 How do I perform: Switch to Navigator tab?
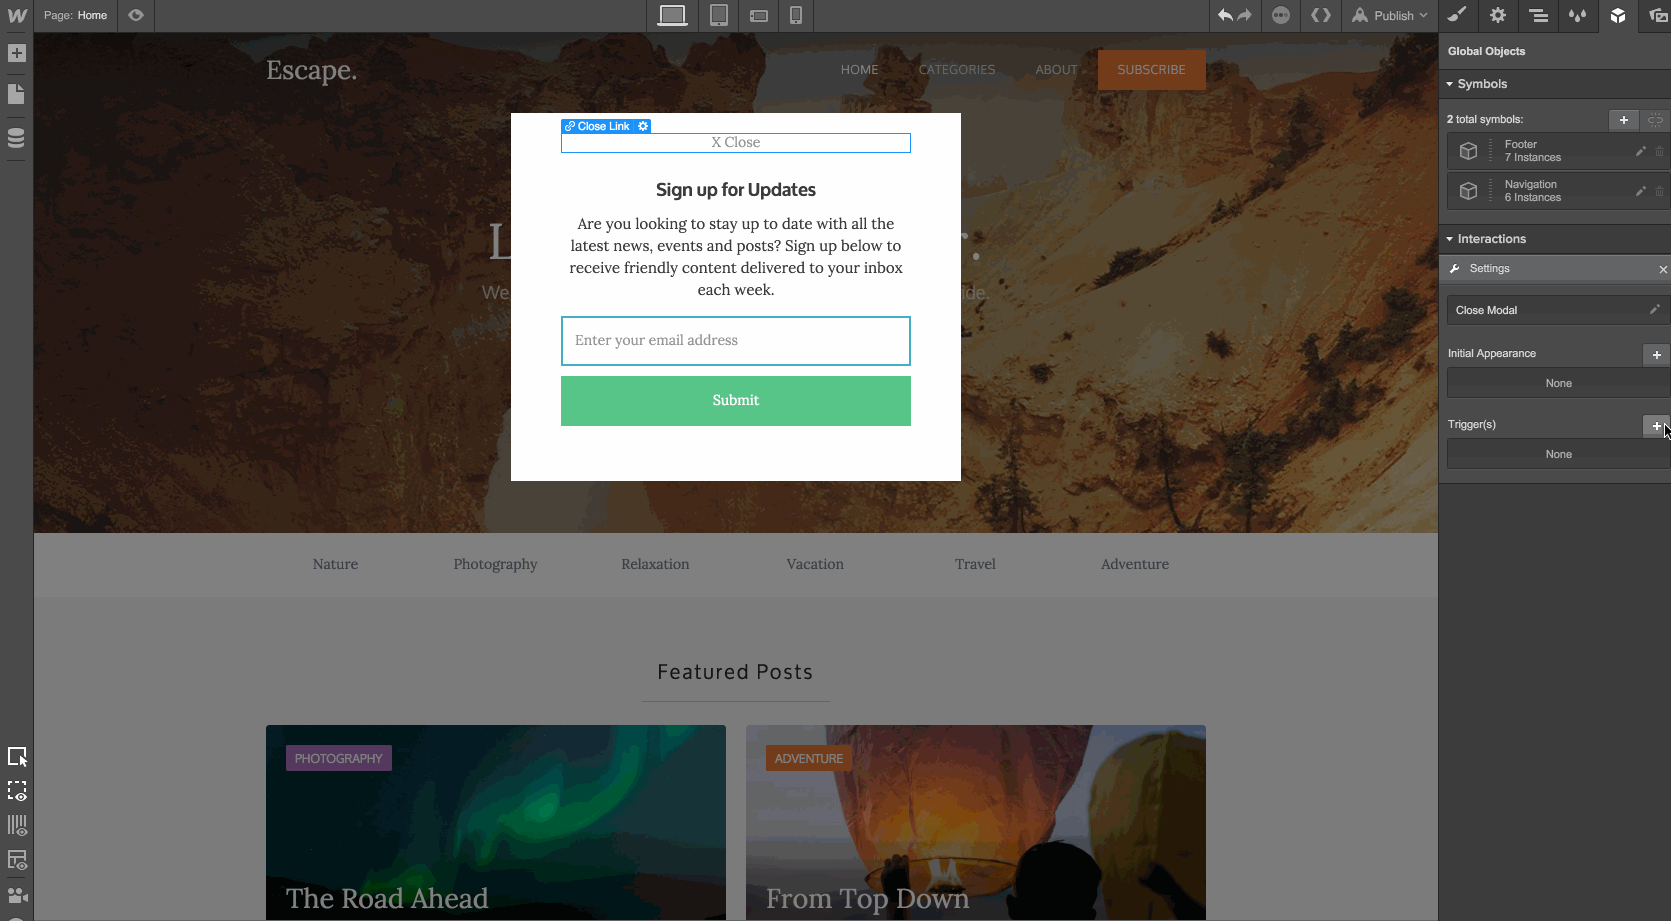pos(1538,15)
